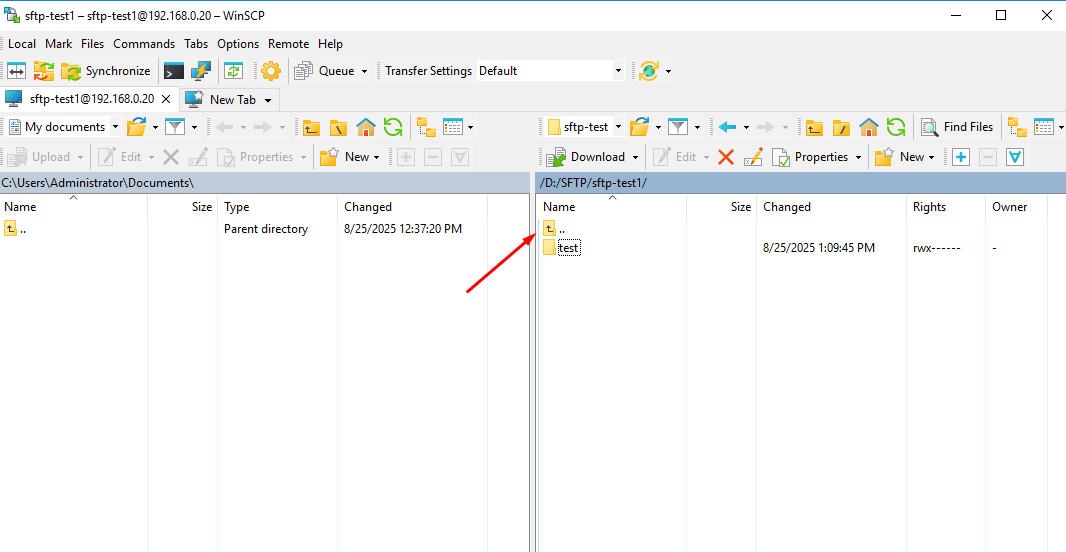The height and width of the screenshot is (552, 1066).
Task: Open a New Tab
Action: [223, 99]
